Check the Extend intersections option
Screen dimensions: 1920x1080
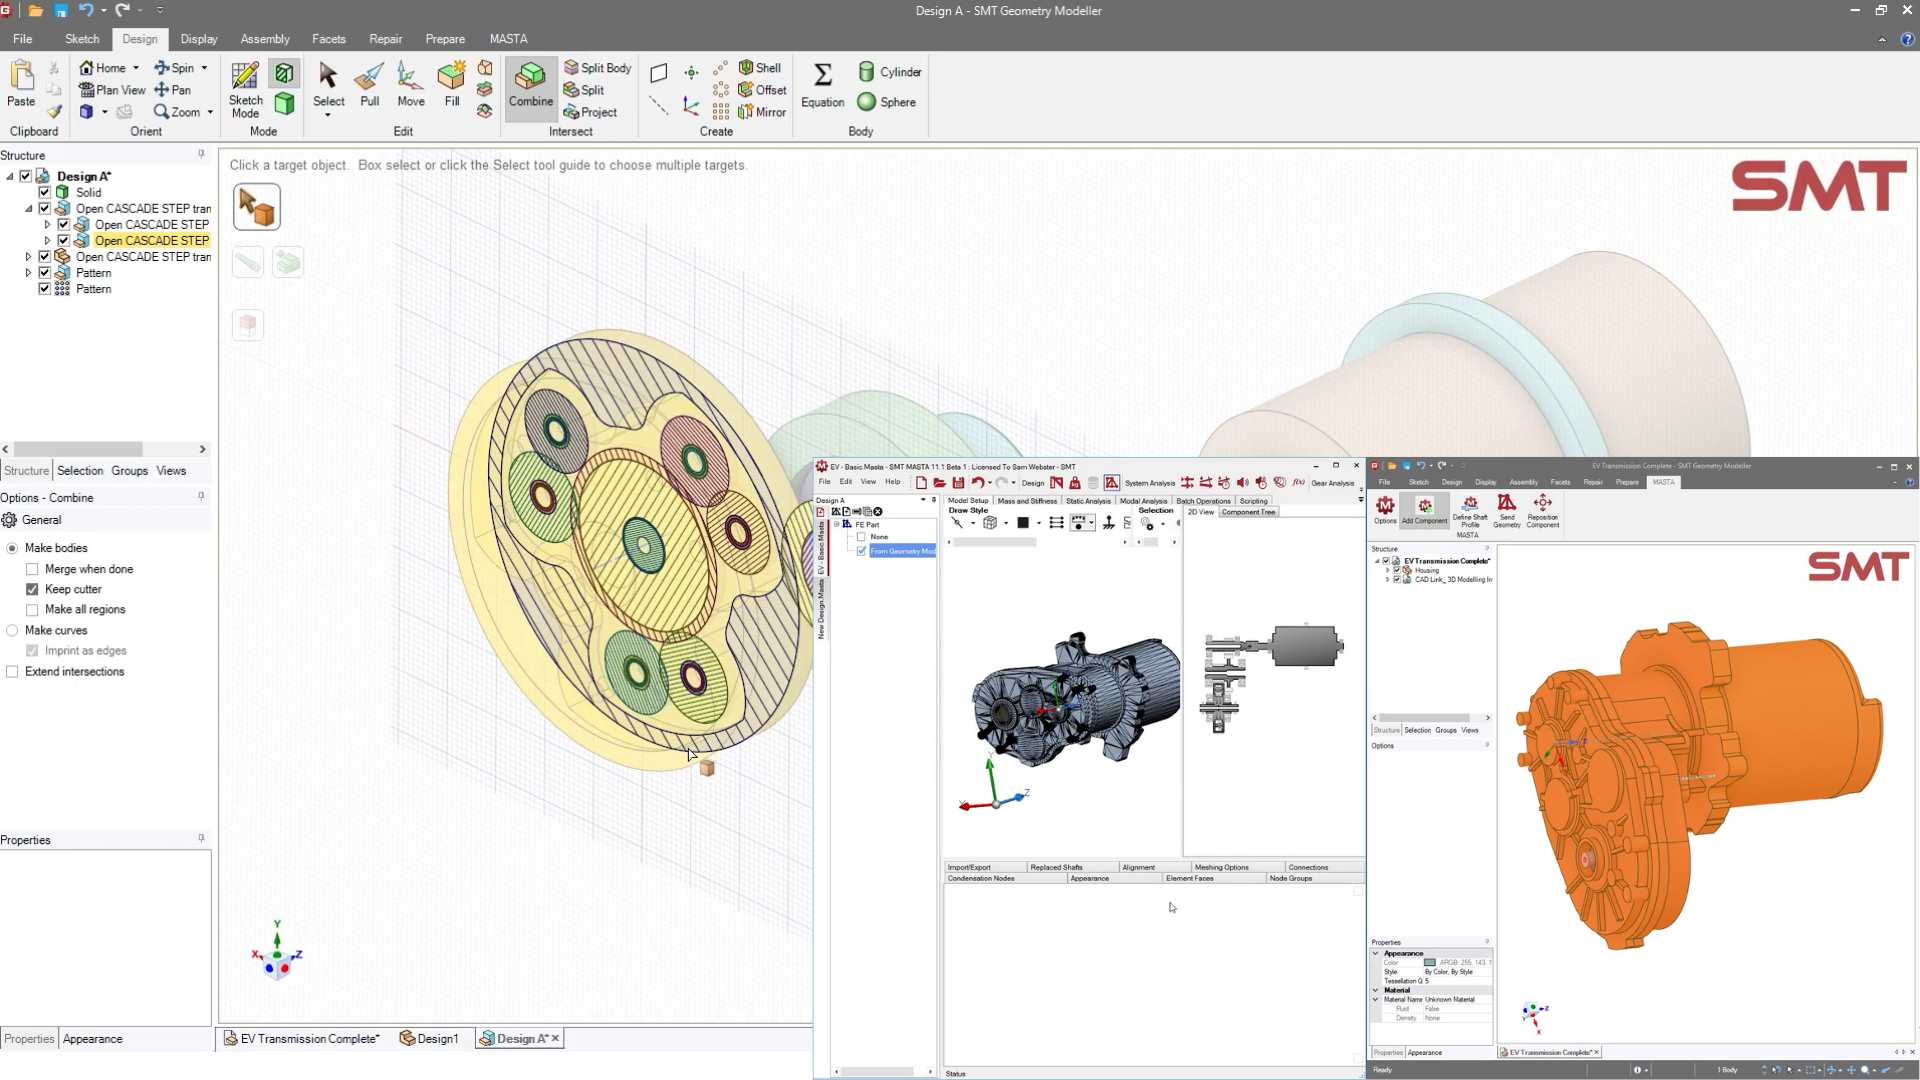pos(13,671)
